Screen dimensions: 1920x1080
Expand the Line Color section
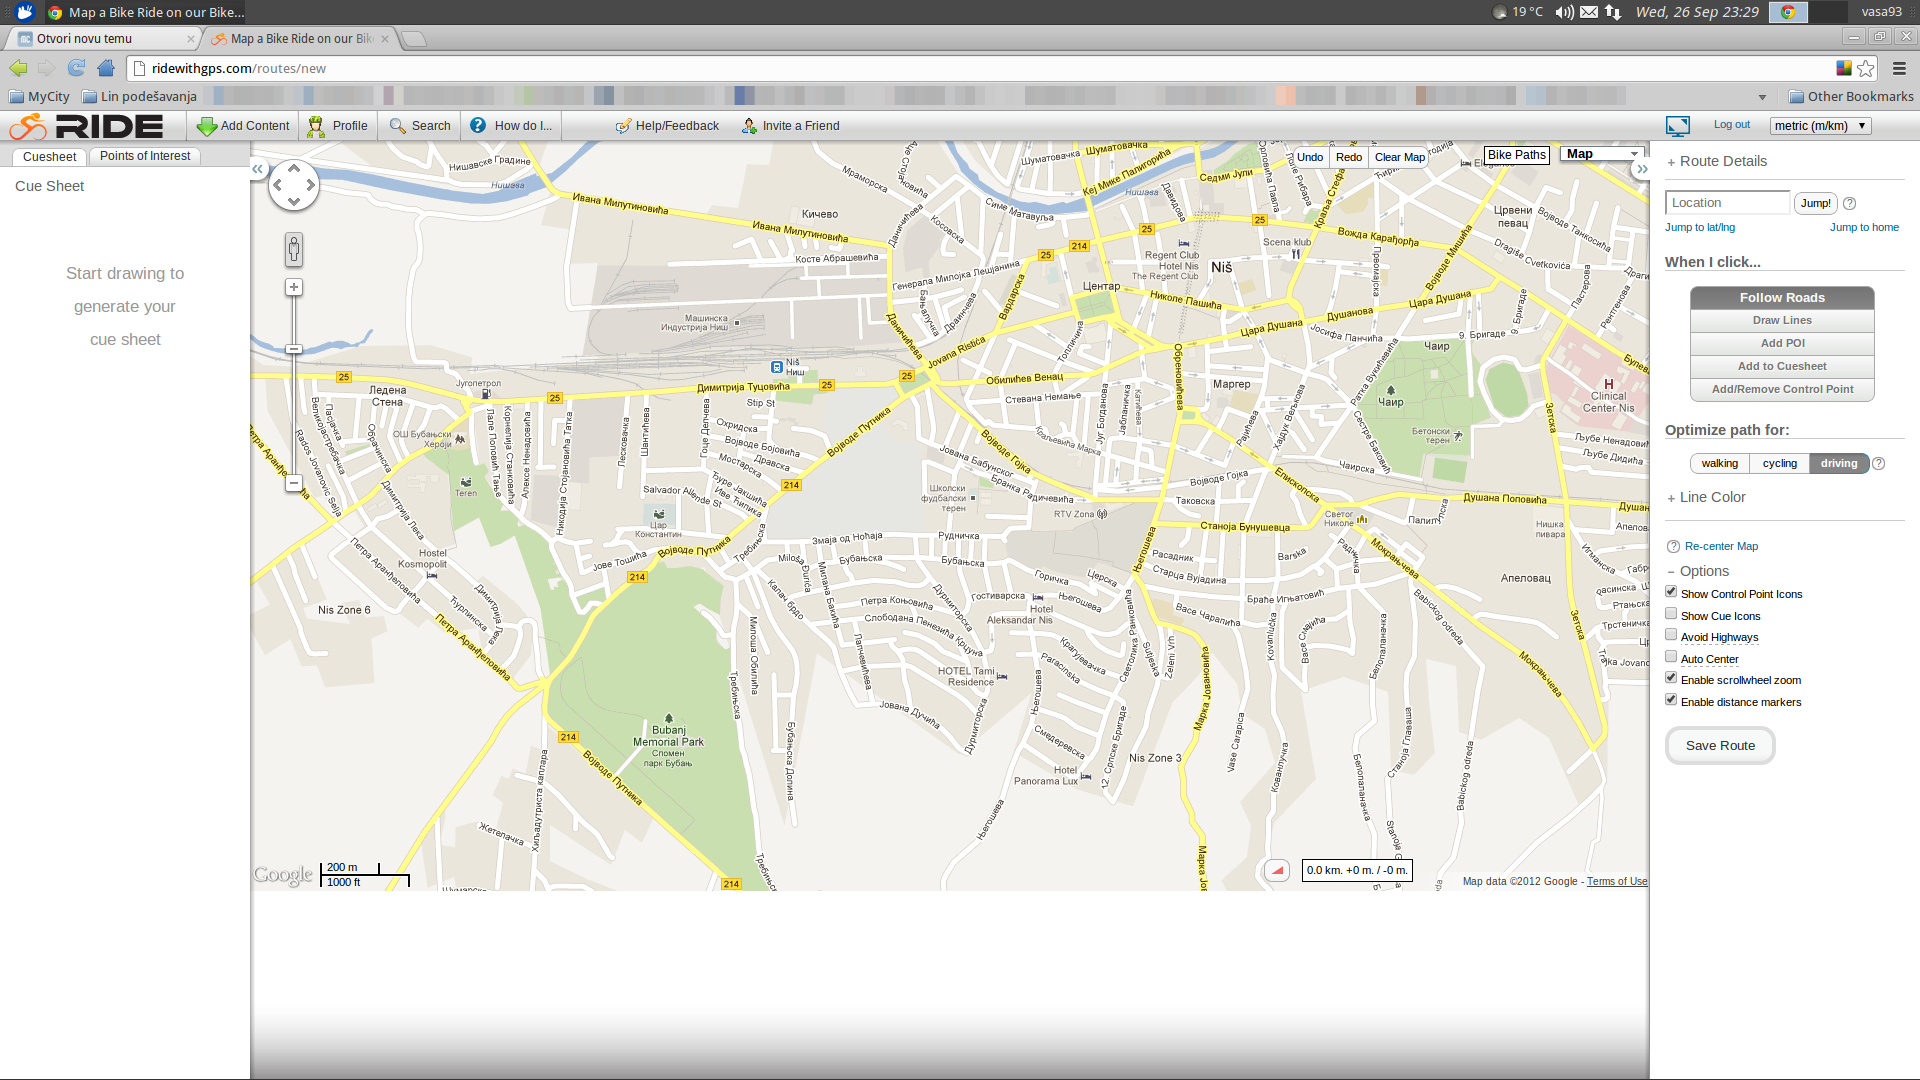coord(1711,497)
